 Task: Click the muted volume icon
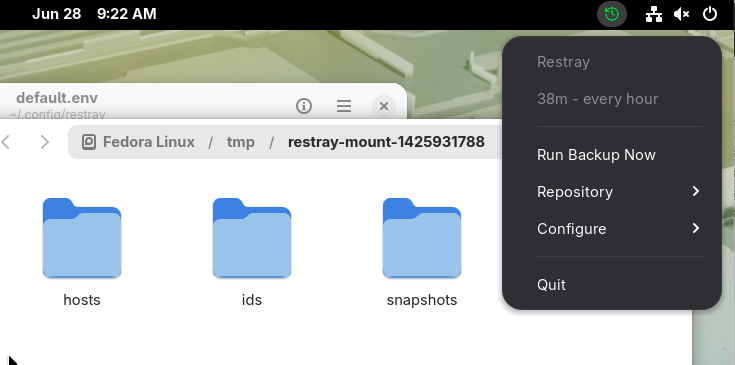click(x=681, y=14)
